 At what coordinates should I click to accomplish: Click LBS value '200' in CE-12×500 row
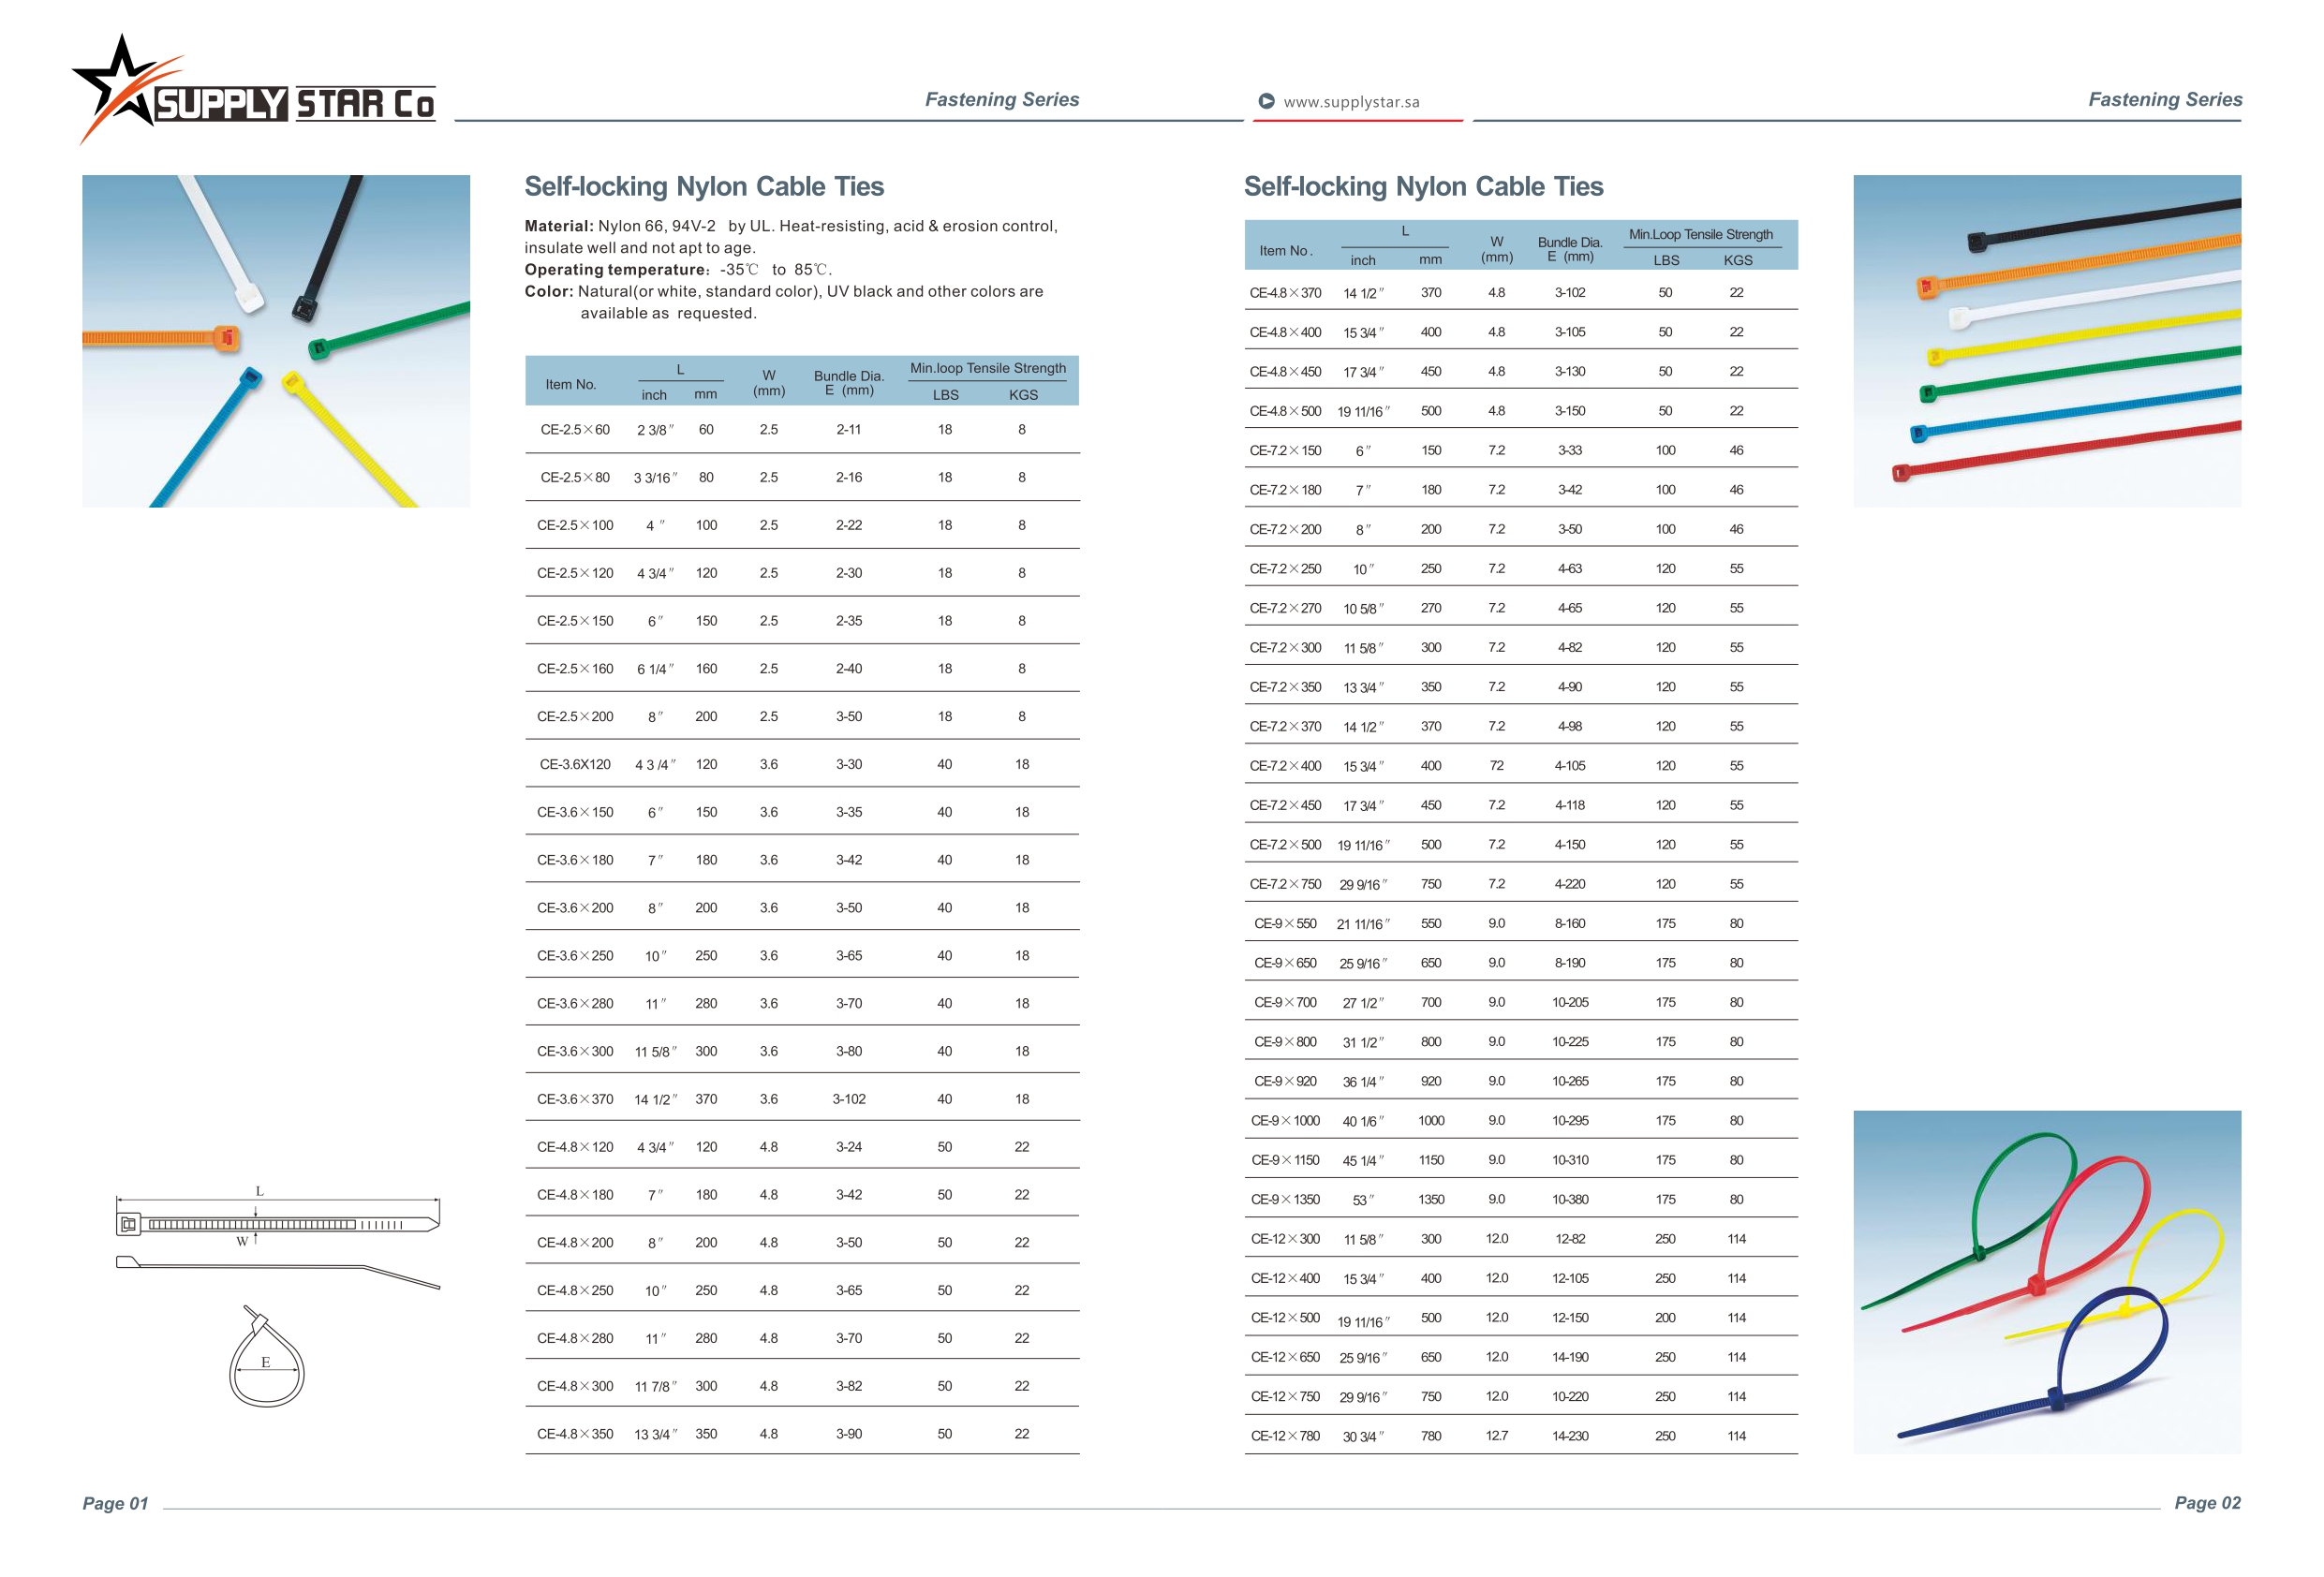point(1665,1319)
